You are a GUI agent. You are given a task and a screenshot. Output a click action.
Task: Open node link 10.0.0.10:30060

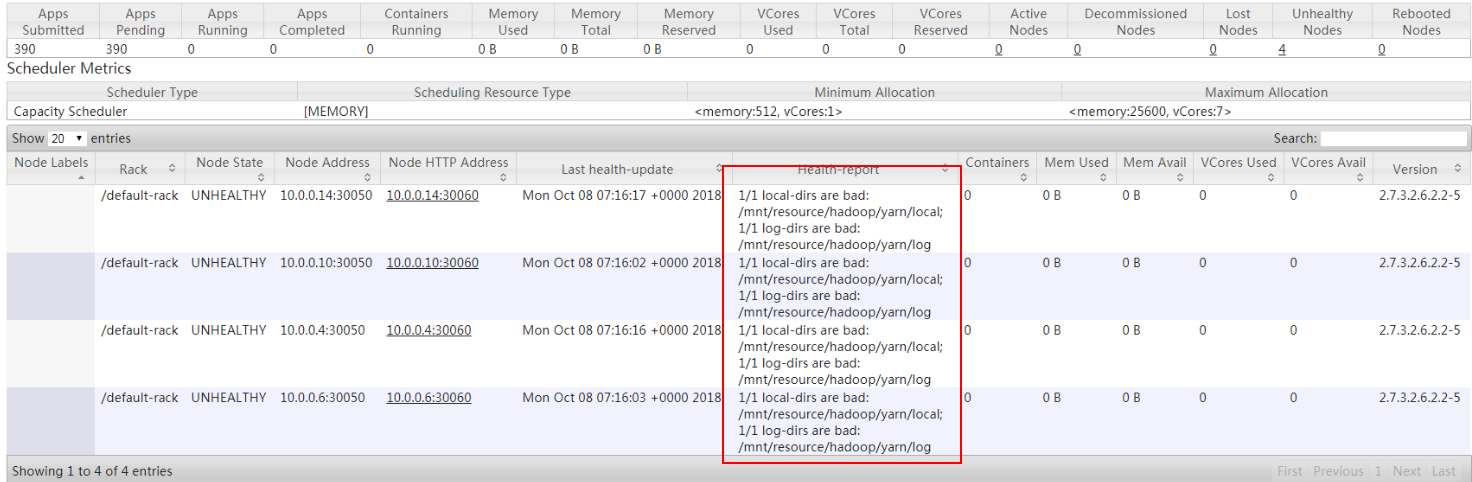tap(432, 263)
